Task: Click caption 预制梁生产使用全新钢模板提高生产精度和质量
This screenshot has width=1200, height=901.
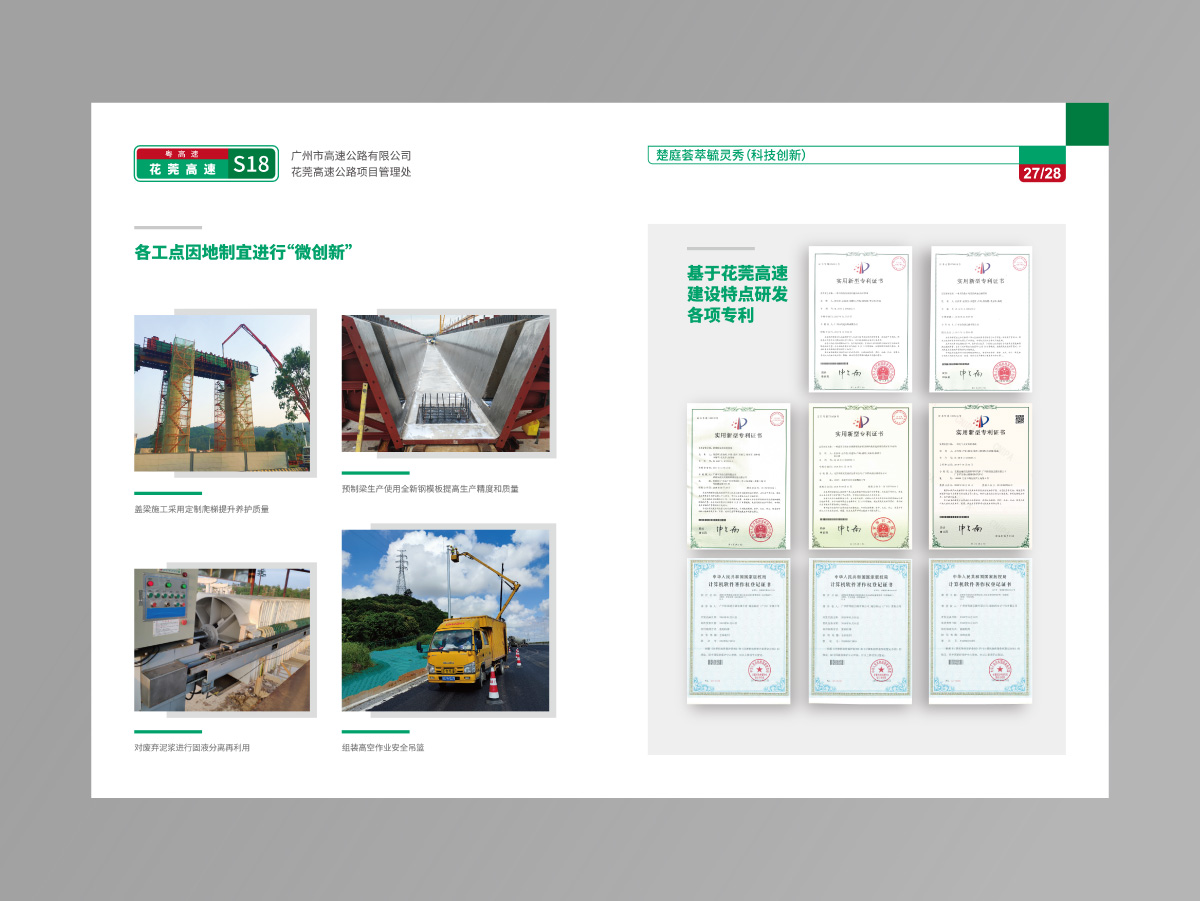Action: point(430,489)
